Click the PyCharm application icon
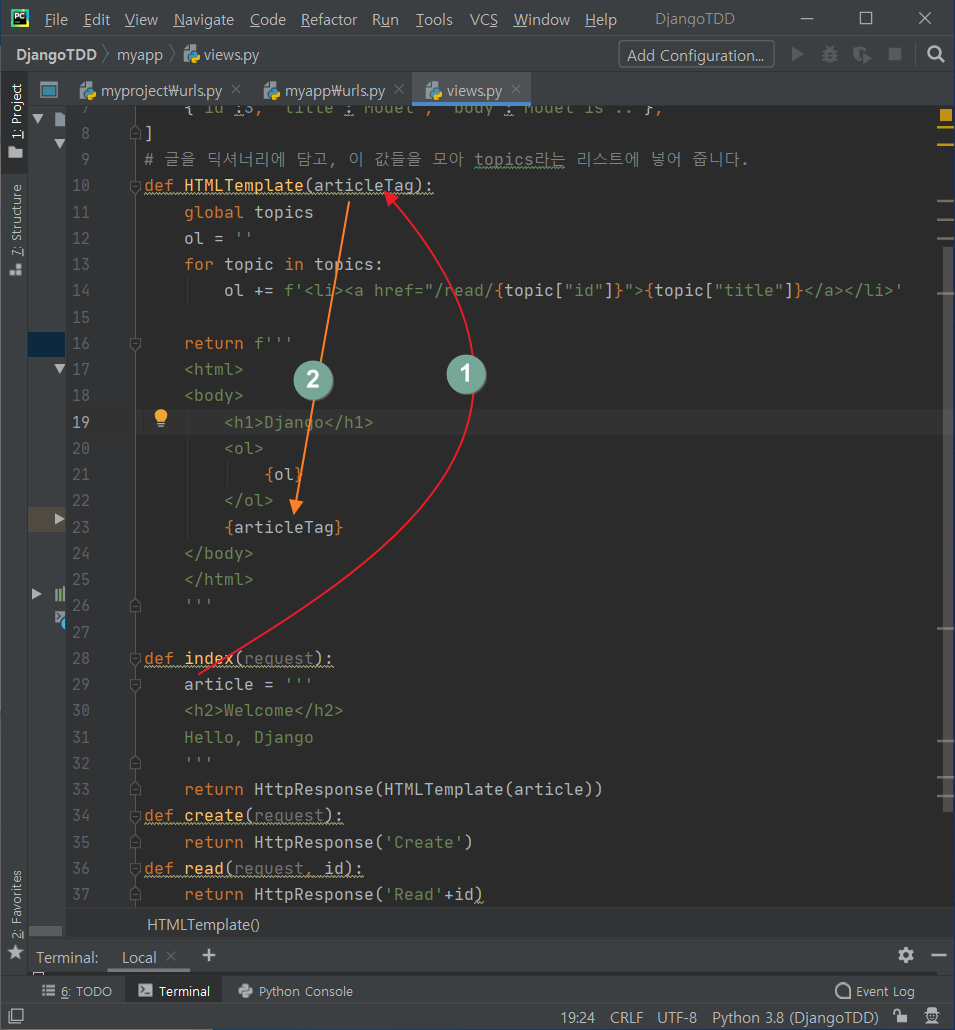Screen dimensions: 955x1030 click(x=20, y=18)
